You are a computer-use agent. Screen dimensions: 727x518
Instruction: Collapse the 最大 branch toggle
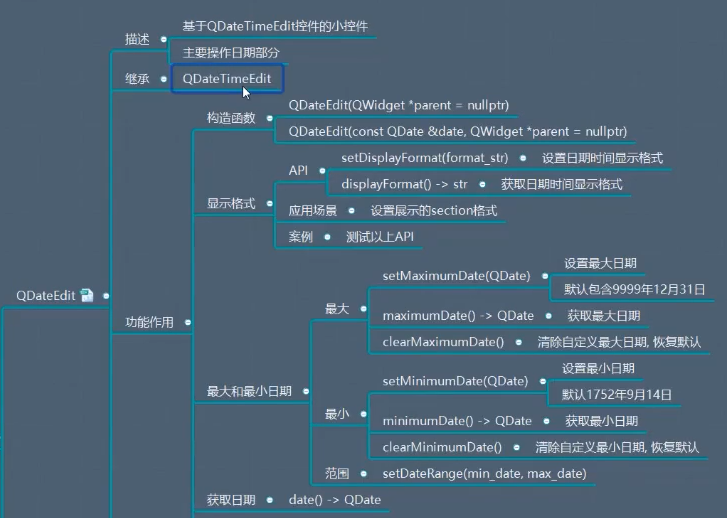click(364, 309)
